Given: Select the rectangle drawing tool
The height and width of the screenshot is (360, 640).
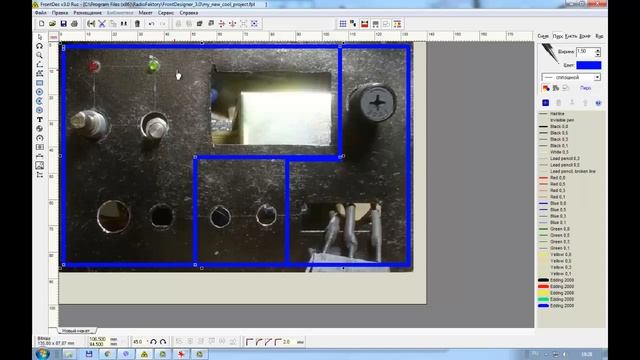Looking at the screenshot, I should click(40, 83).
